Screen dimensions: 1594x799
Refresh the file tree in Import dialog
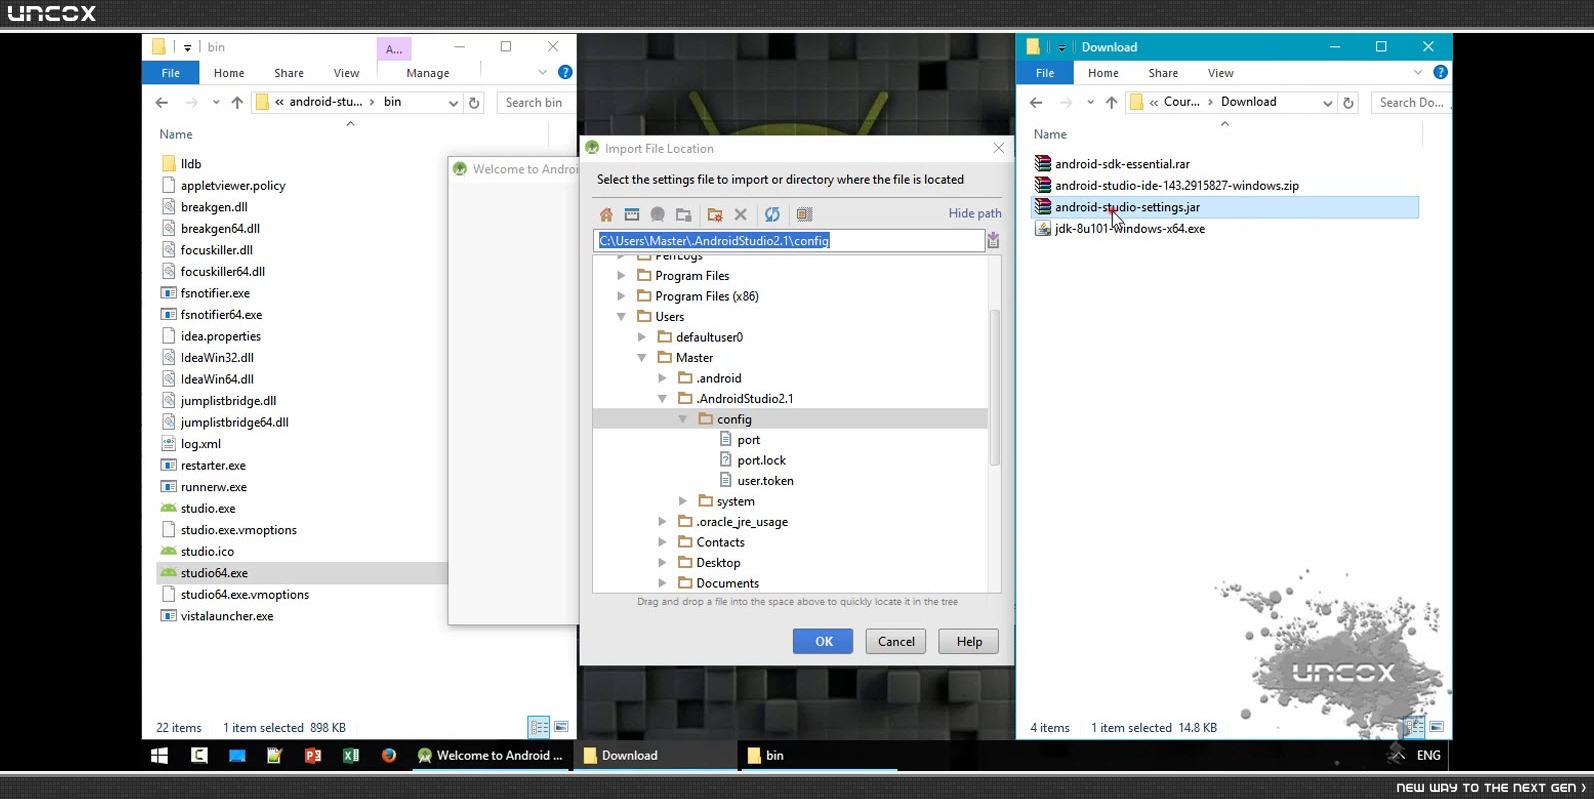pos(772,214)
